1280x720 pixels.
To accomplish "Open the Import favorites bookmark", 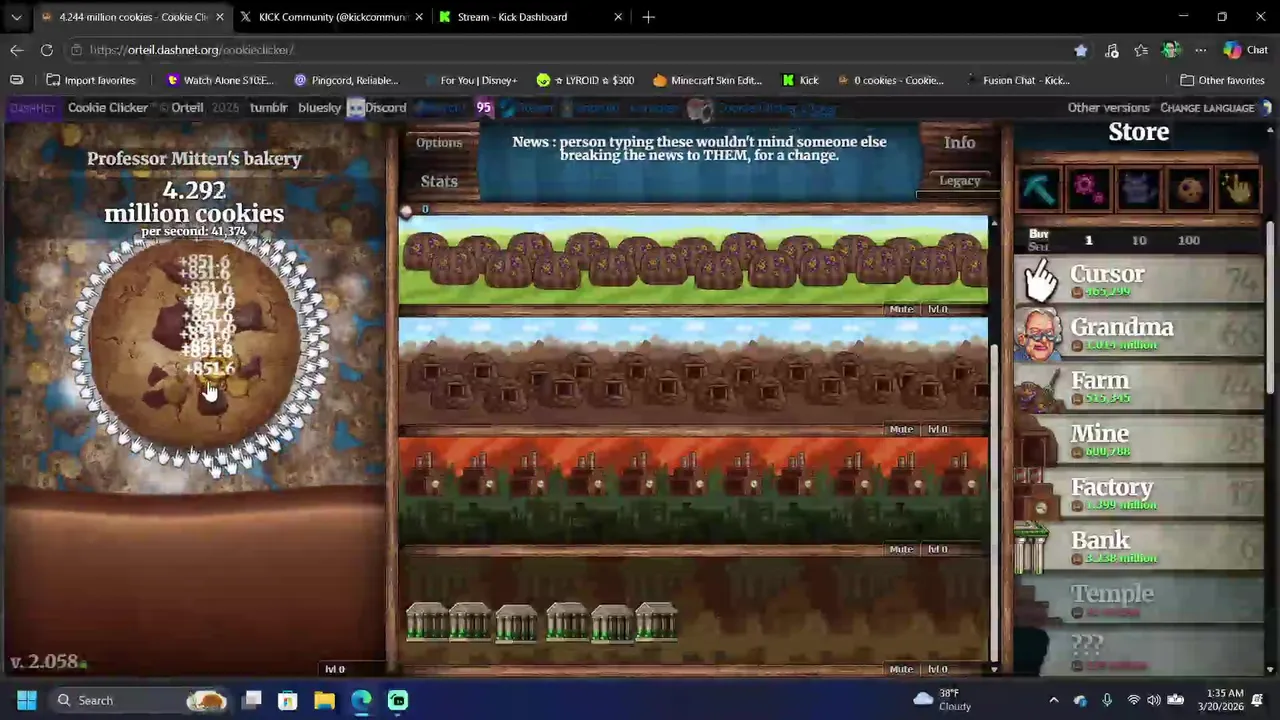I will point(91,80).
